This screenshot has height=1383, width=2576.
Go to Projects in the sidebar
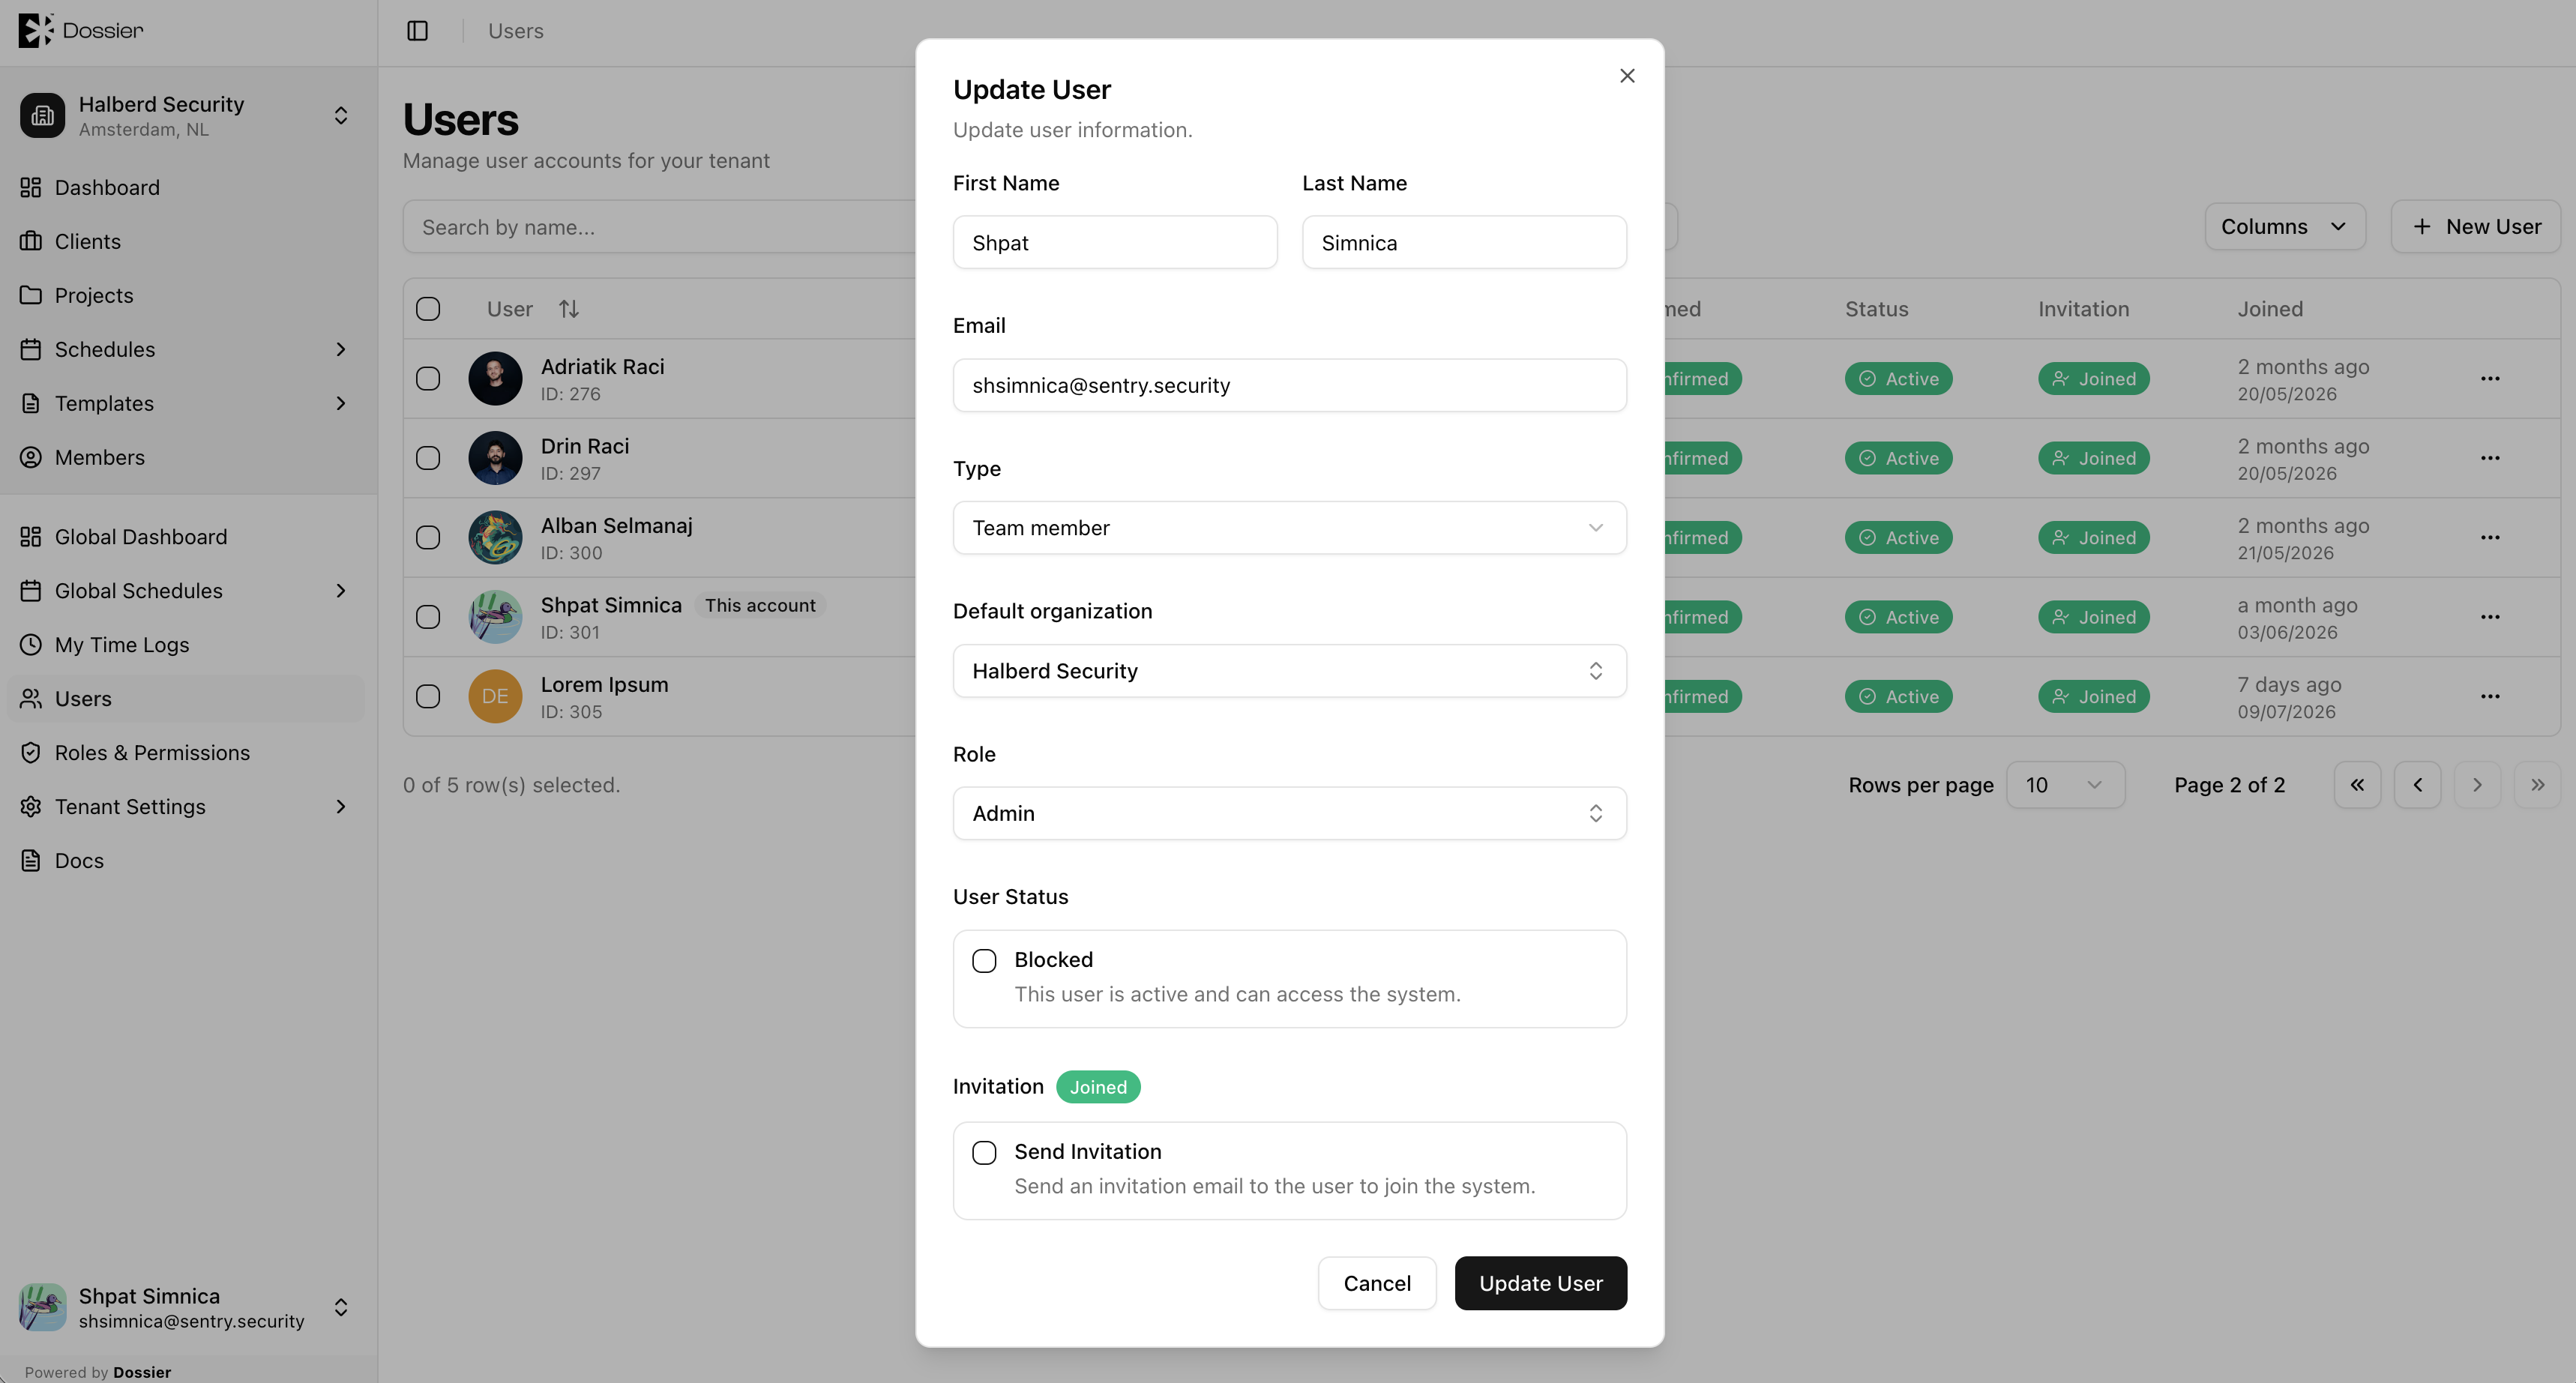click(93, 295)
